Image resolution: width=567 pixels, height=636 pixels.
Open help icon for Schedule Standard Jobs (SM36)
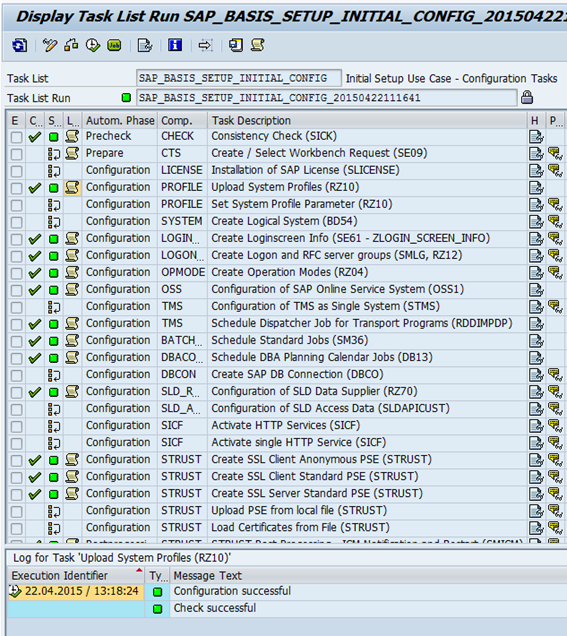click(x=536, y=341)
